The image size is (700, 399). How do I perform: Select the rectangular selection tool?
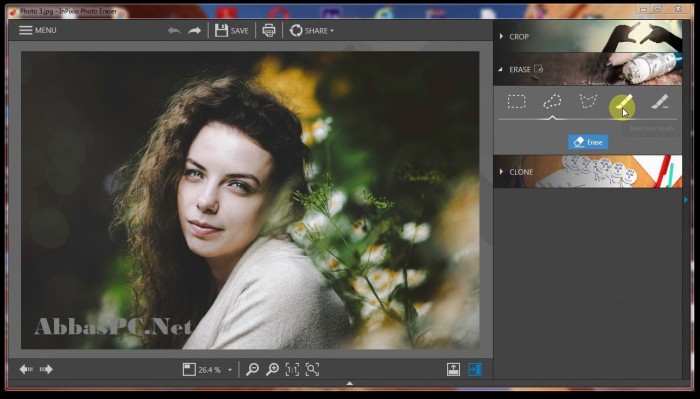coord(517,102)
